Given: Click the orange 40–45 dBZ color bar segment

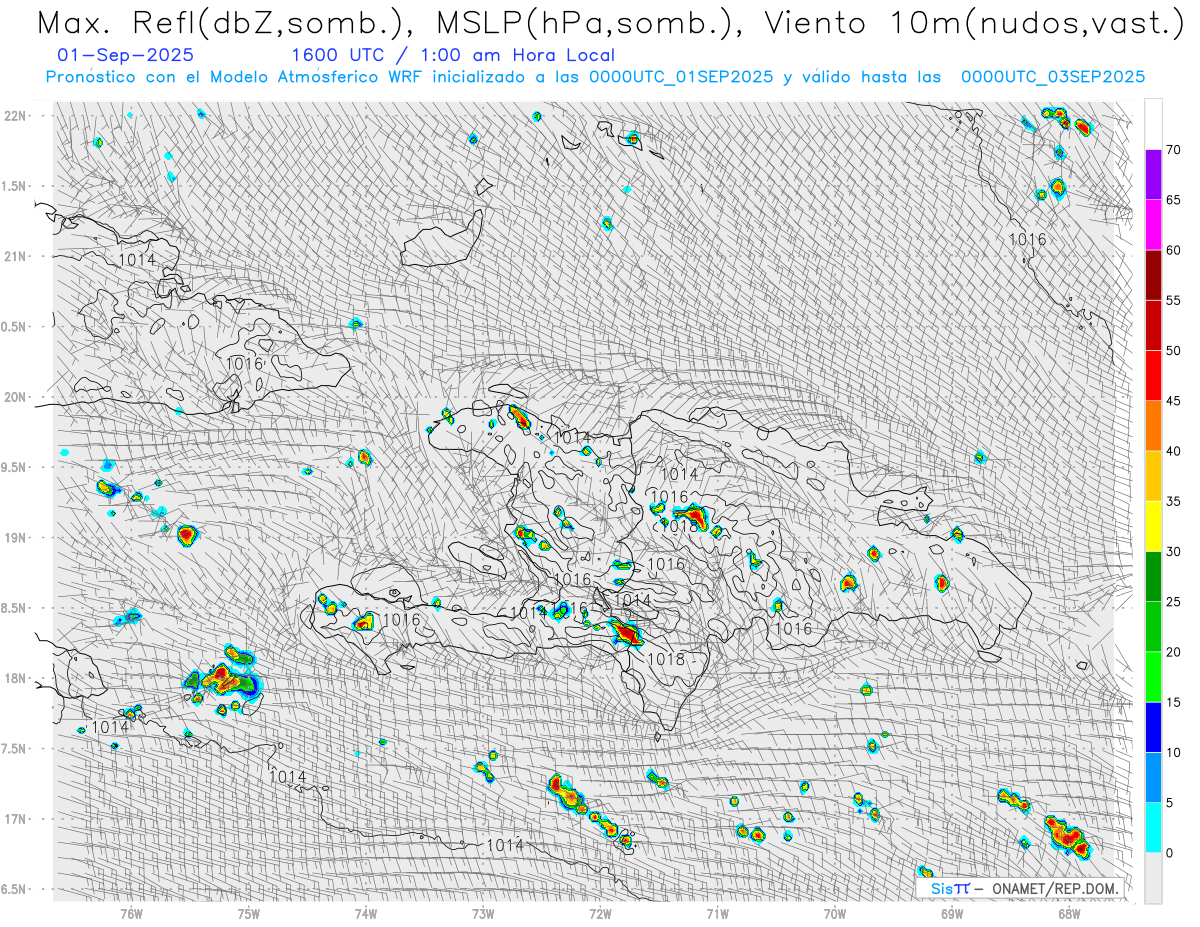Looking at the screenshot, I should click(x=1153, y=426).
